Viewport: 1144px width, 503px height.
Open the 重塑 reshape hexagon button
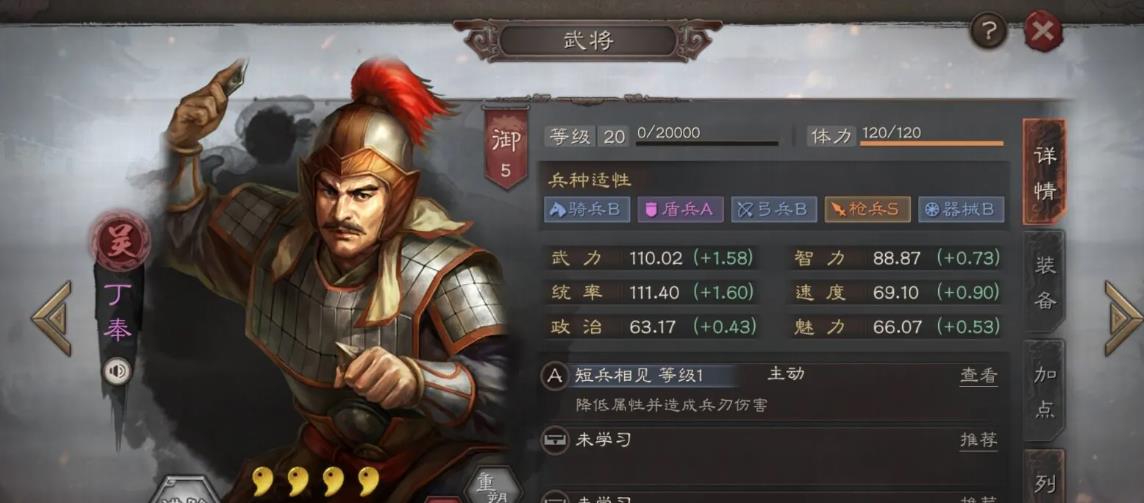pyautogui.click(x=492, y=483)
